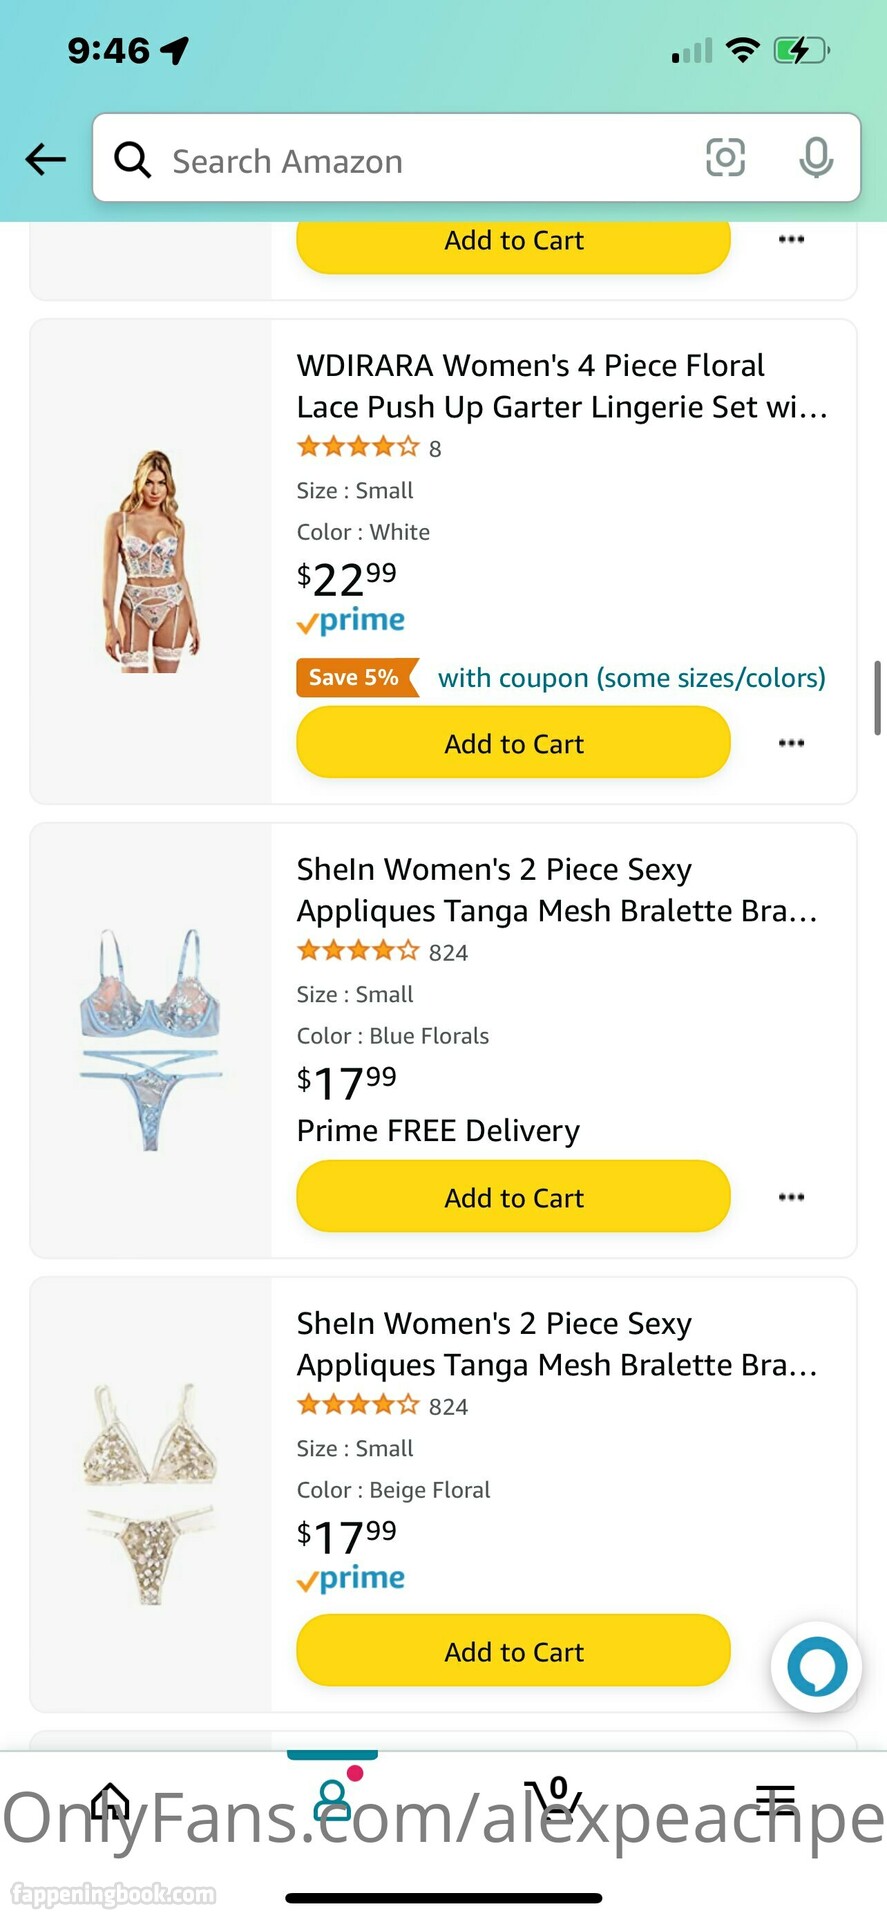Open WDIRARA Women's 4 Piece product title
Screen dimensions: 887x1920
[x=560, y=386]
